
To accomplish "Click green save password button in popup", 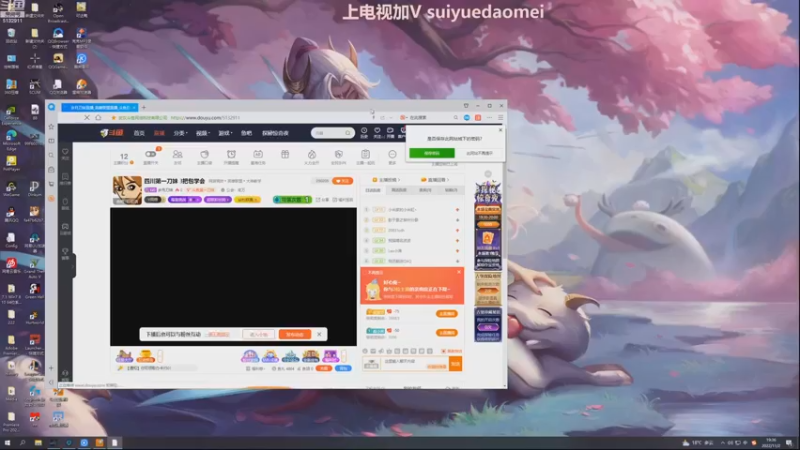I will (432, 153).
